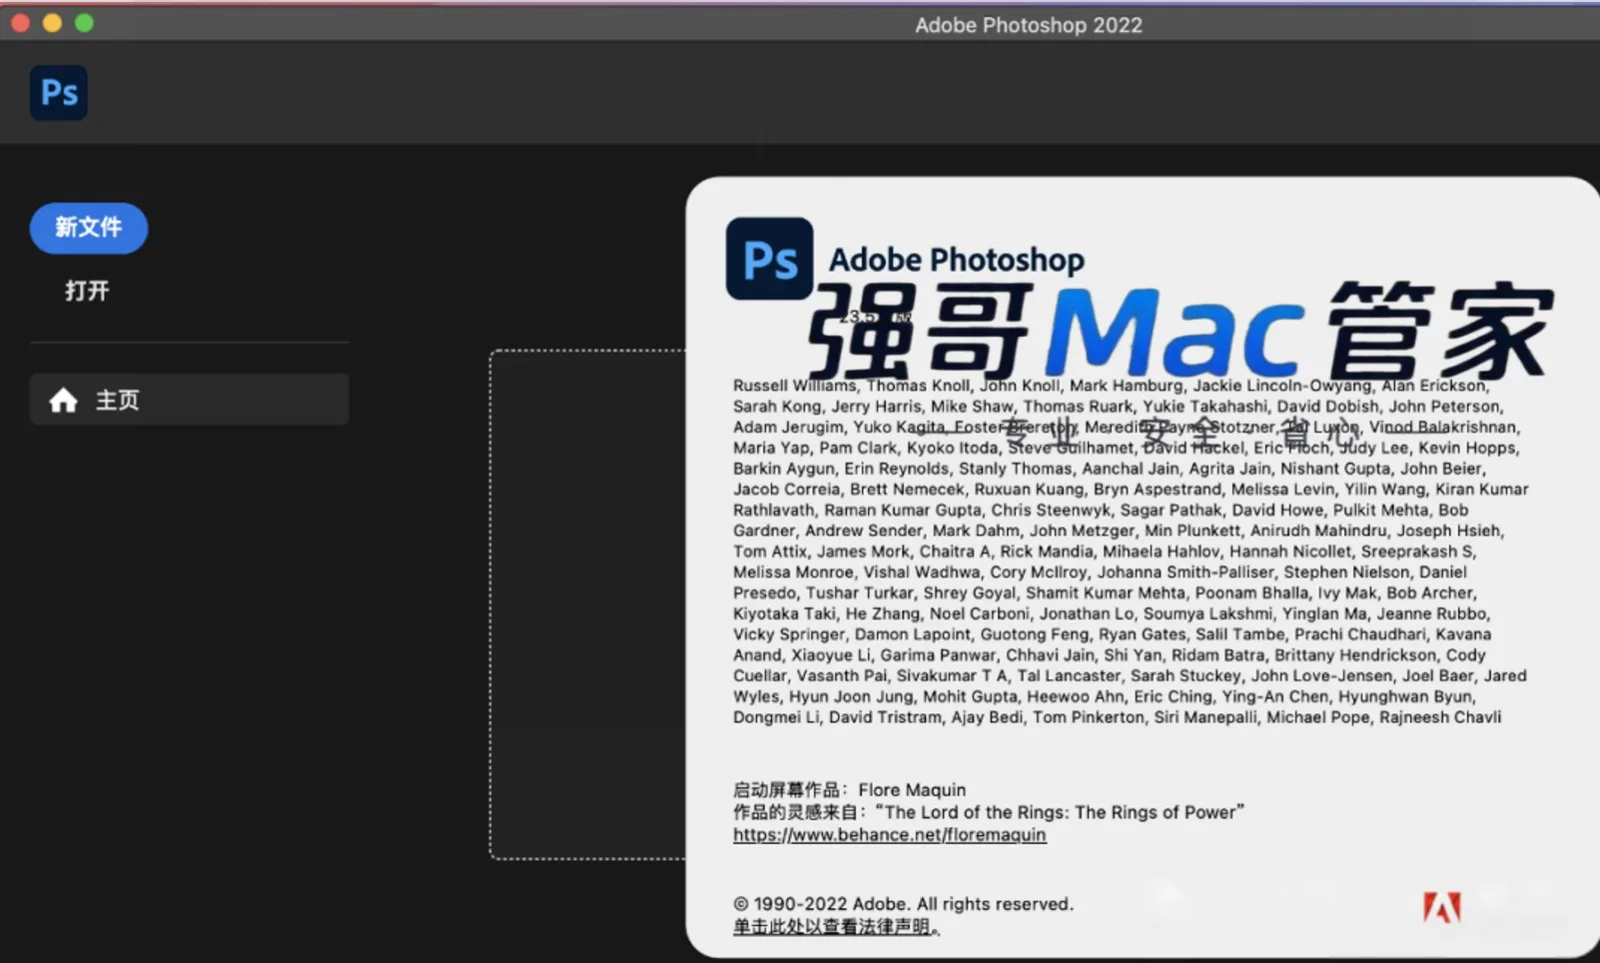Minimize the window with the yellow button
Image resolution: width=1600 pixels, height=963 pixels.
[x=52, y=23]
